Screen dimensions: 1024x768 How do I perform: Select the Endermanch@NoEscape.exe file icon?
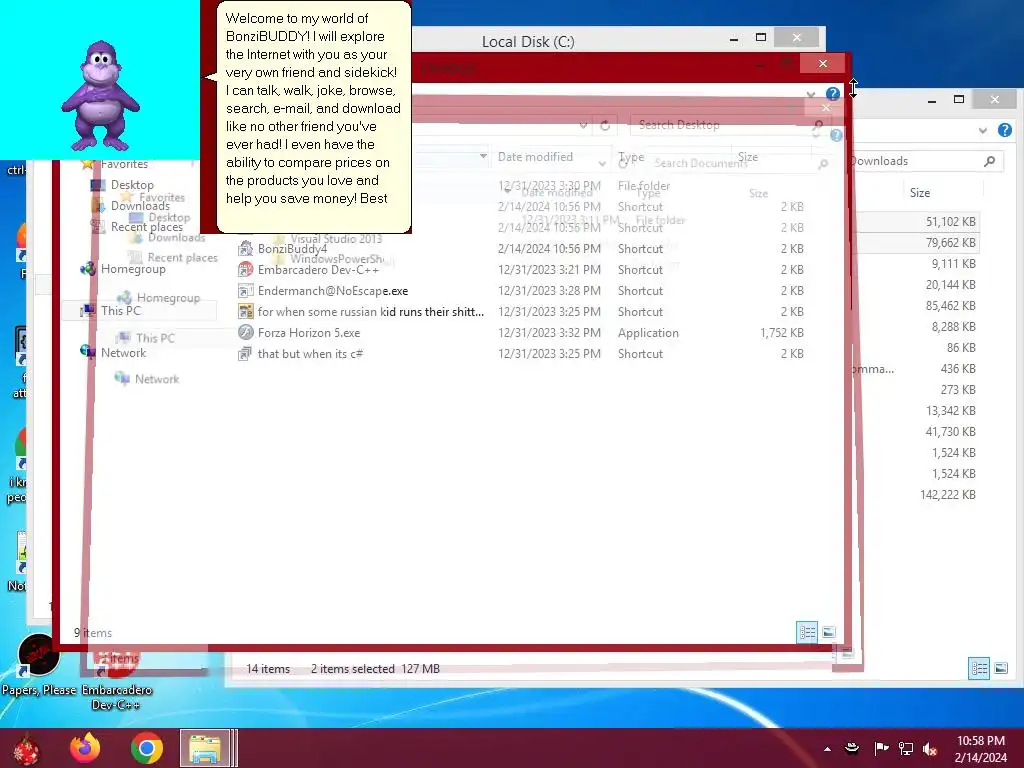(246, 291)
